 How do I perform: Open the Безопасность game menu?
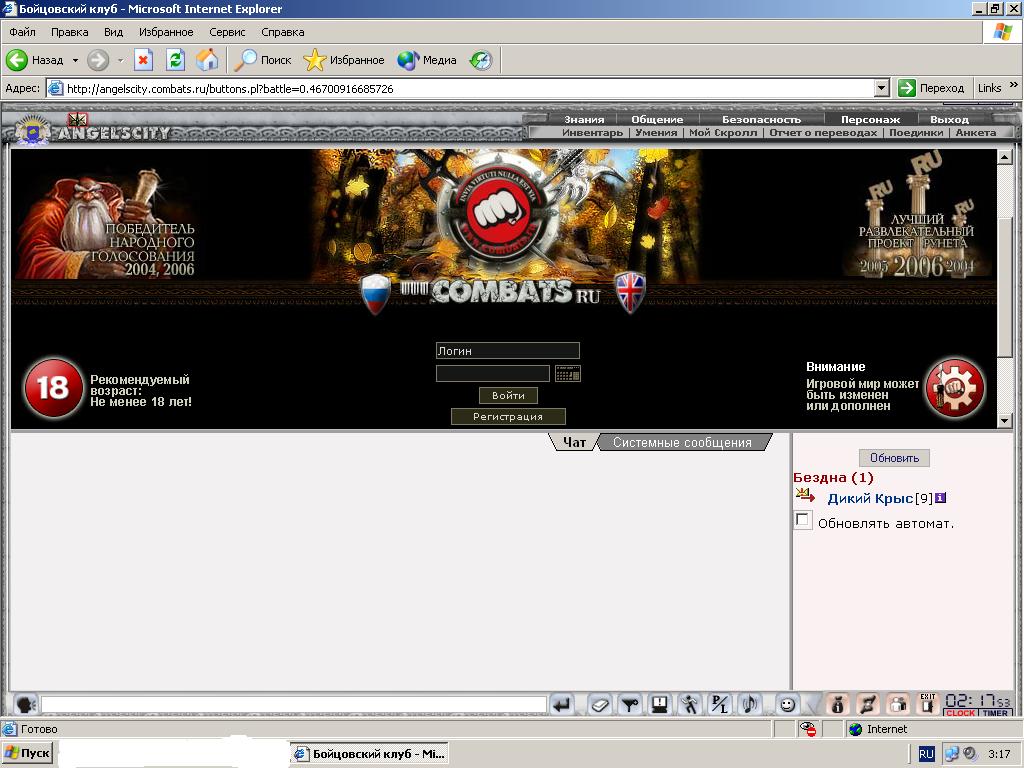point(761,120)
